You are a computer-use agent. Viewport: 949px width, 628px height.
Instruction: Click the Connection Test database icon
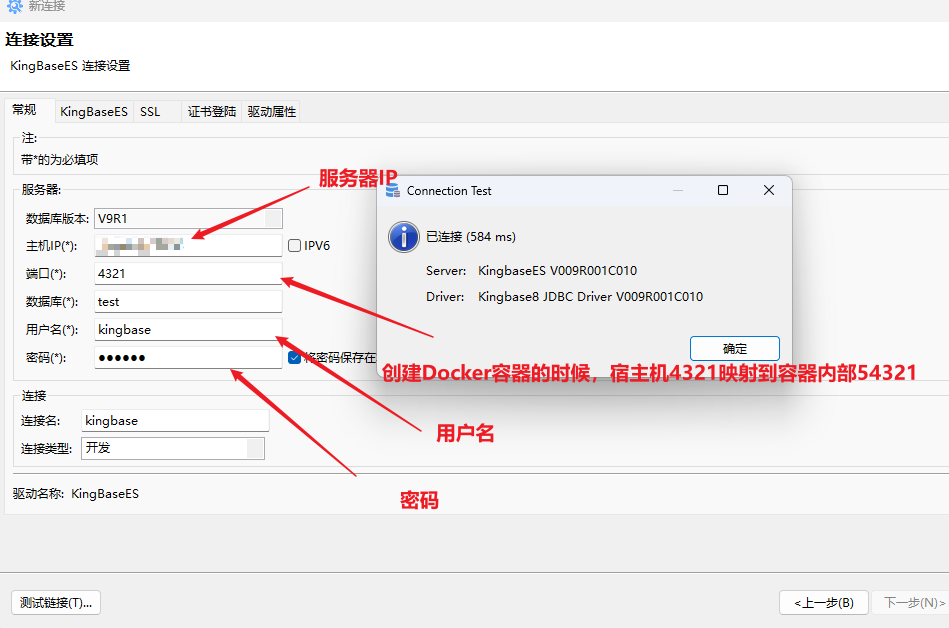pos(393,191)
